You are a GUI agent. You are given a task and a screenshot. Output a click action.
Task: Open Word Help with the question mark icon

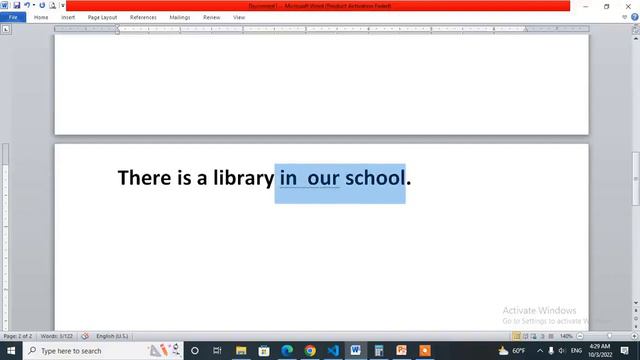click(x=635, y=17)
